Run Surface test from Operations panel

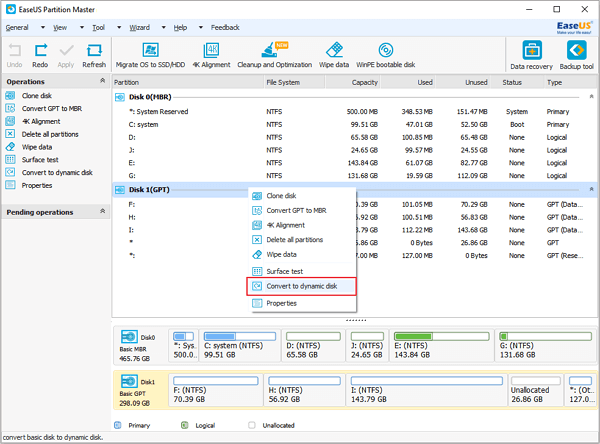pyautogui.click(x=40, y=160)
